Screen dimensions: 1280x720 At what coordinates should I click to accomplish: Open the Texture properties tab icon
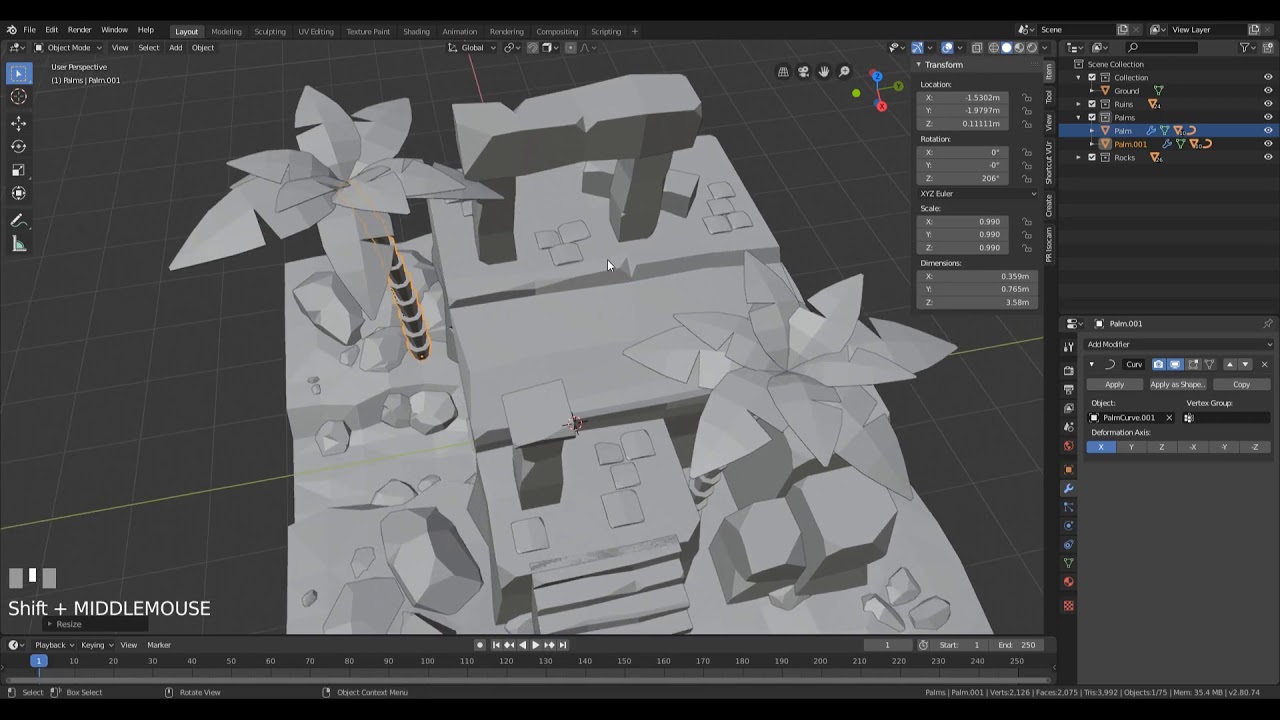pos(1068,606)
